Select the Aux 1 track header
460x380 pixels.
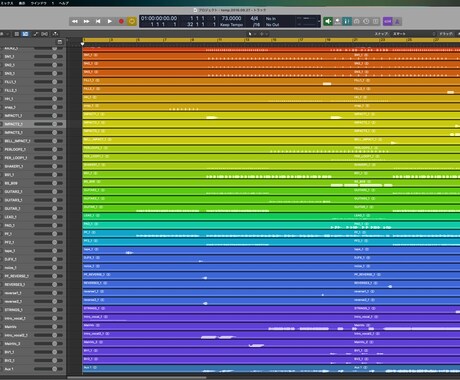(33, 369)
